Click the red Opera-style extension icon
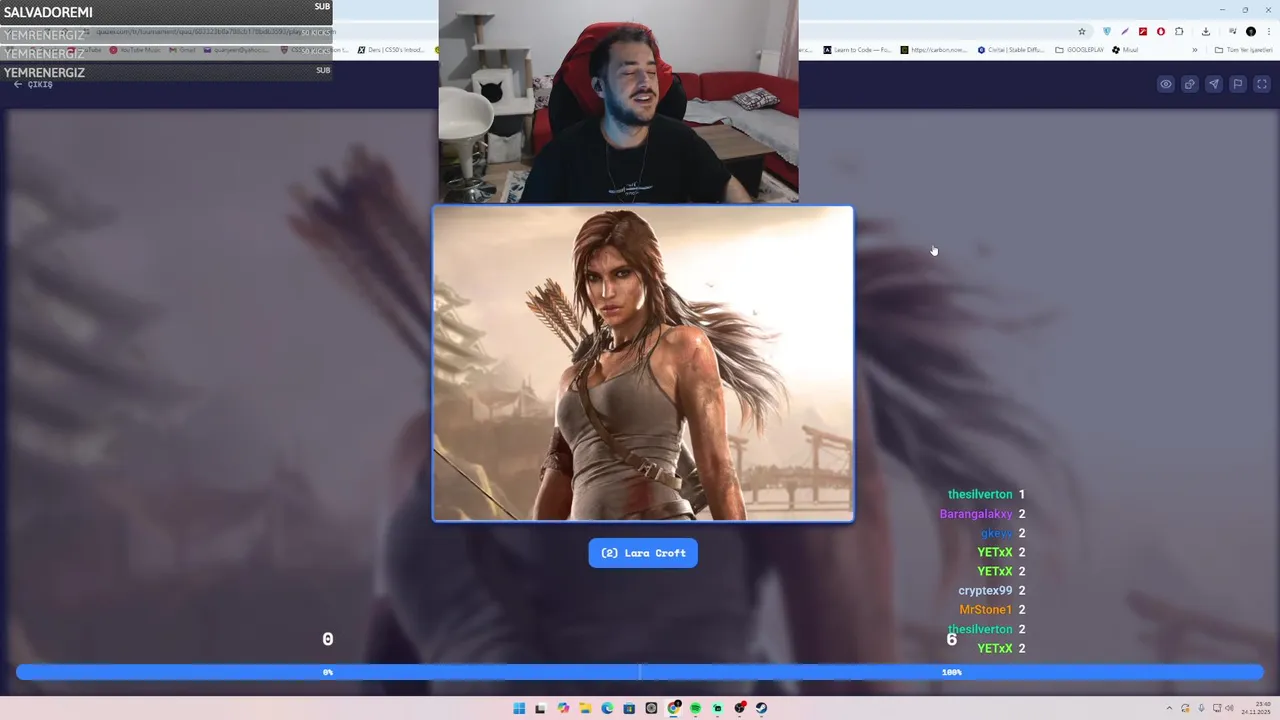 [1161, 32]
